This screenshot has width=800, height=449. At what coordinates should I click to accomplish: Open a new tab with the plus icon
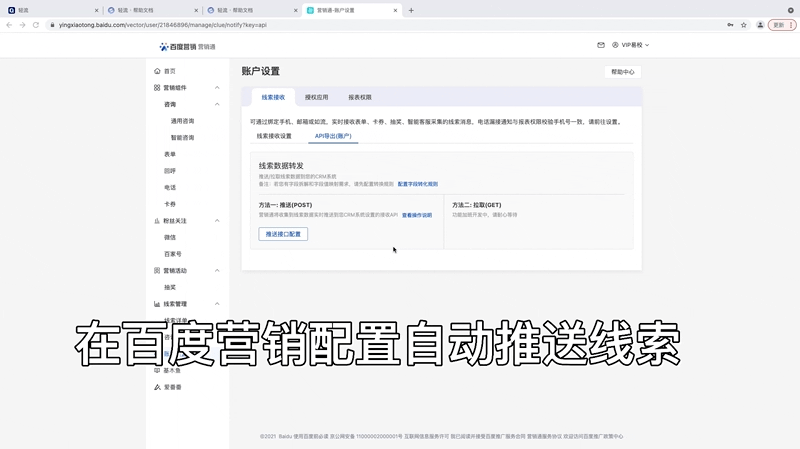[411, 10]
